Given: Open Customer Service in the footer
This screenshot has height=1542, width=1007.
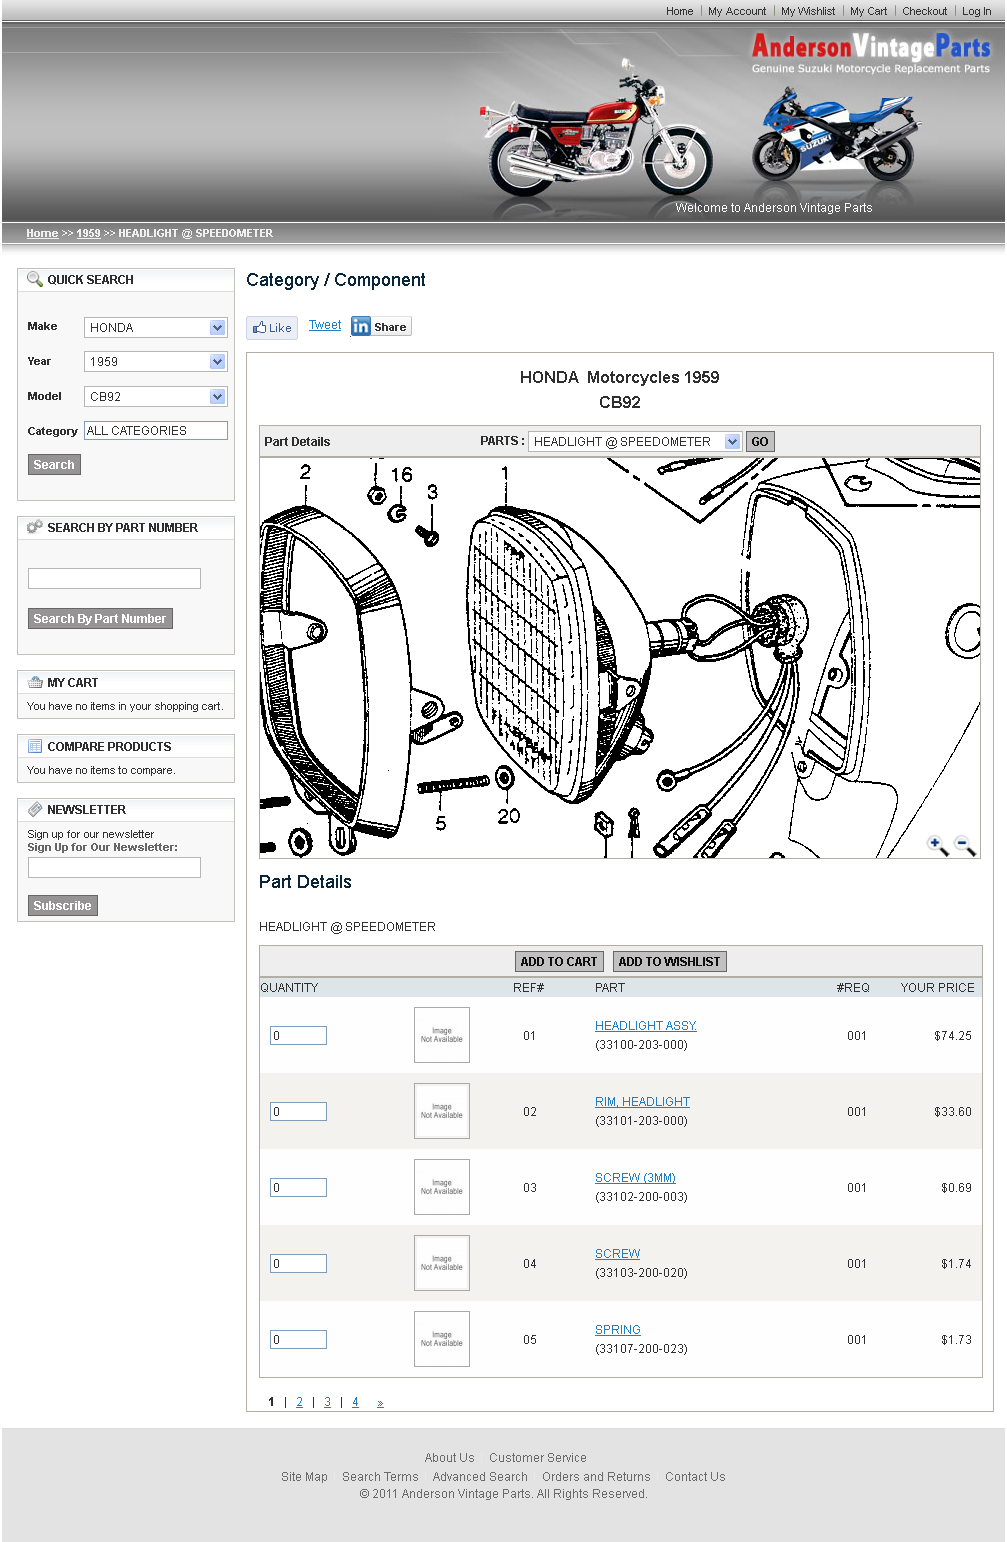Looking at the screenshot, I should point(538,1458).
